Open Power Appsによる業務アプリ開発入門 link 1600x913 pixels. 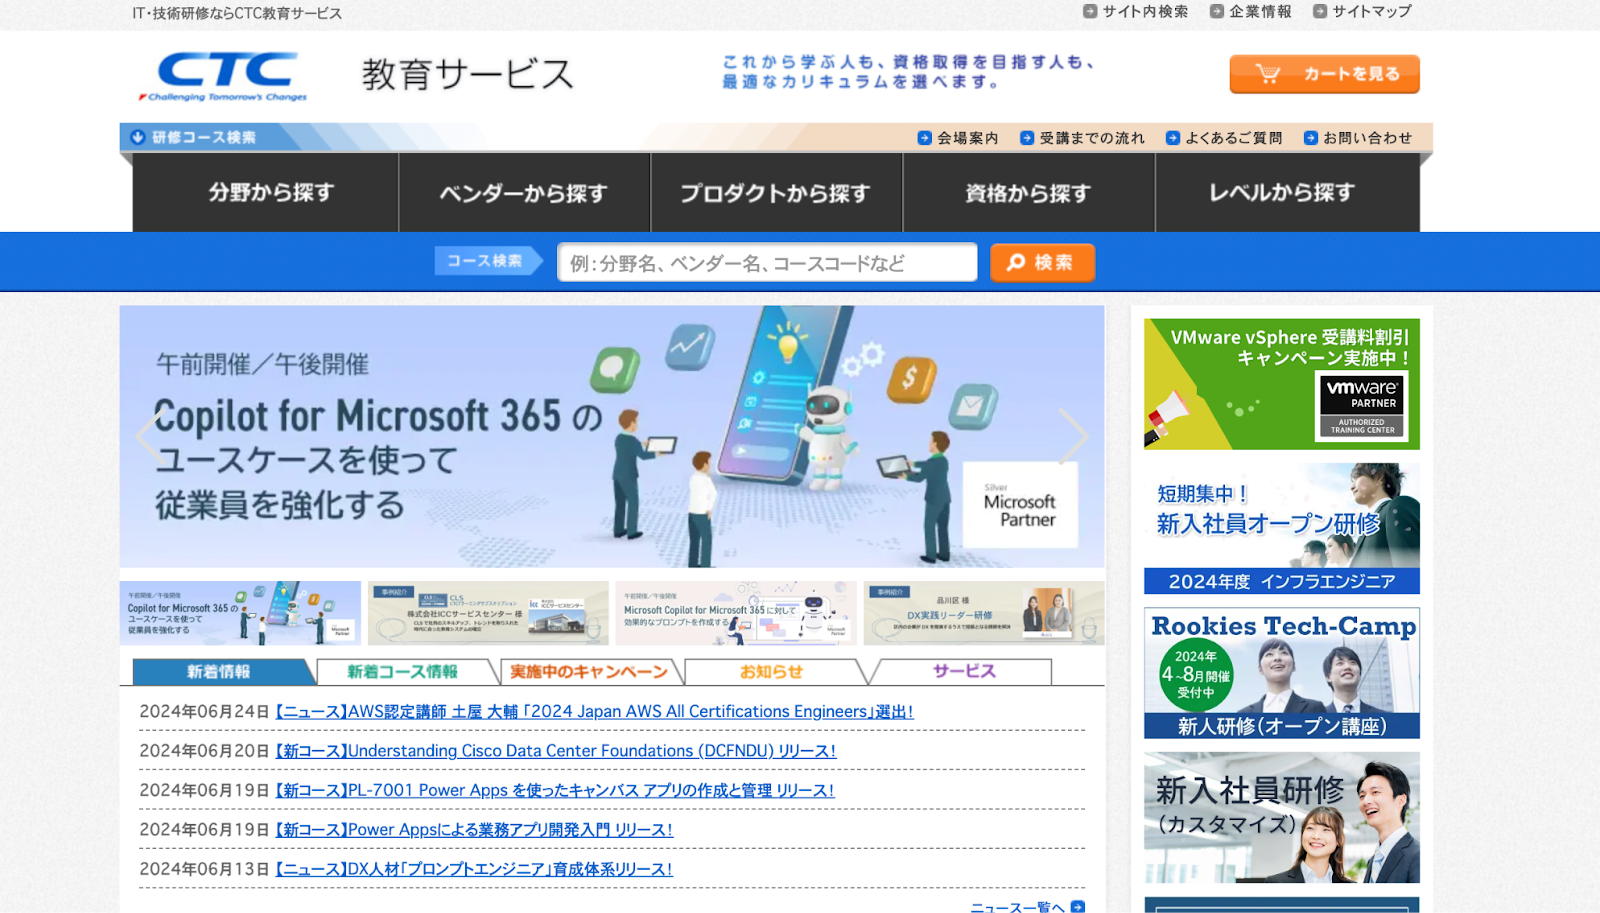click(474, 830)
